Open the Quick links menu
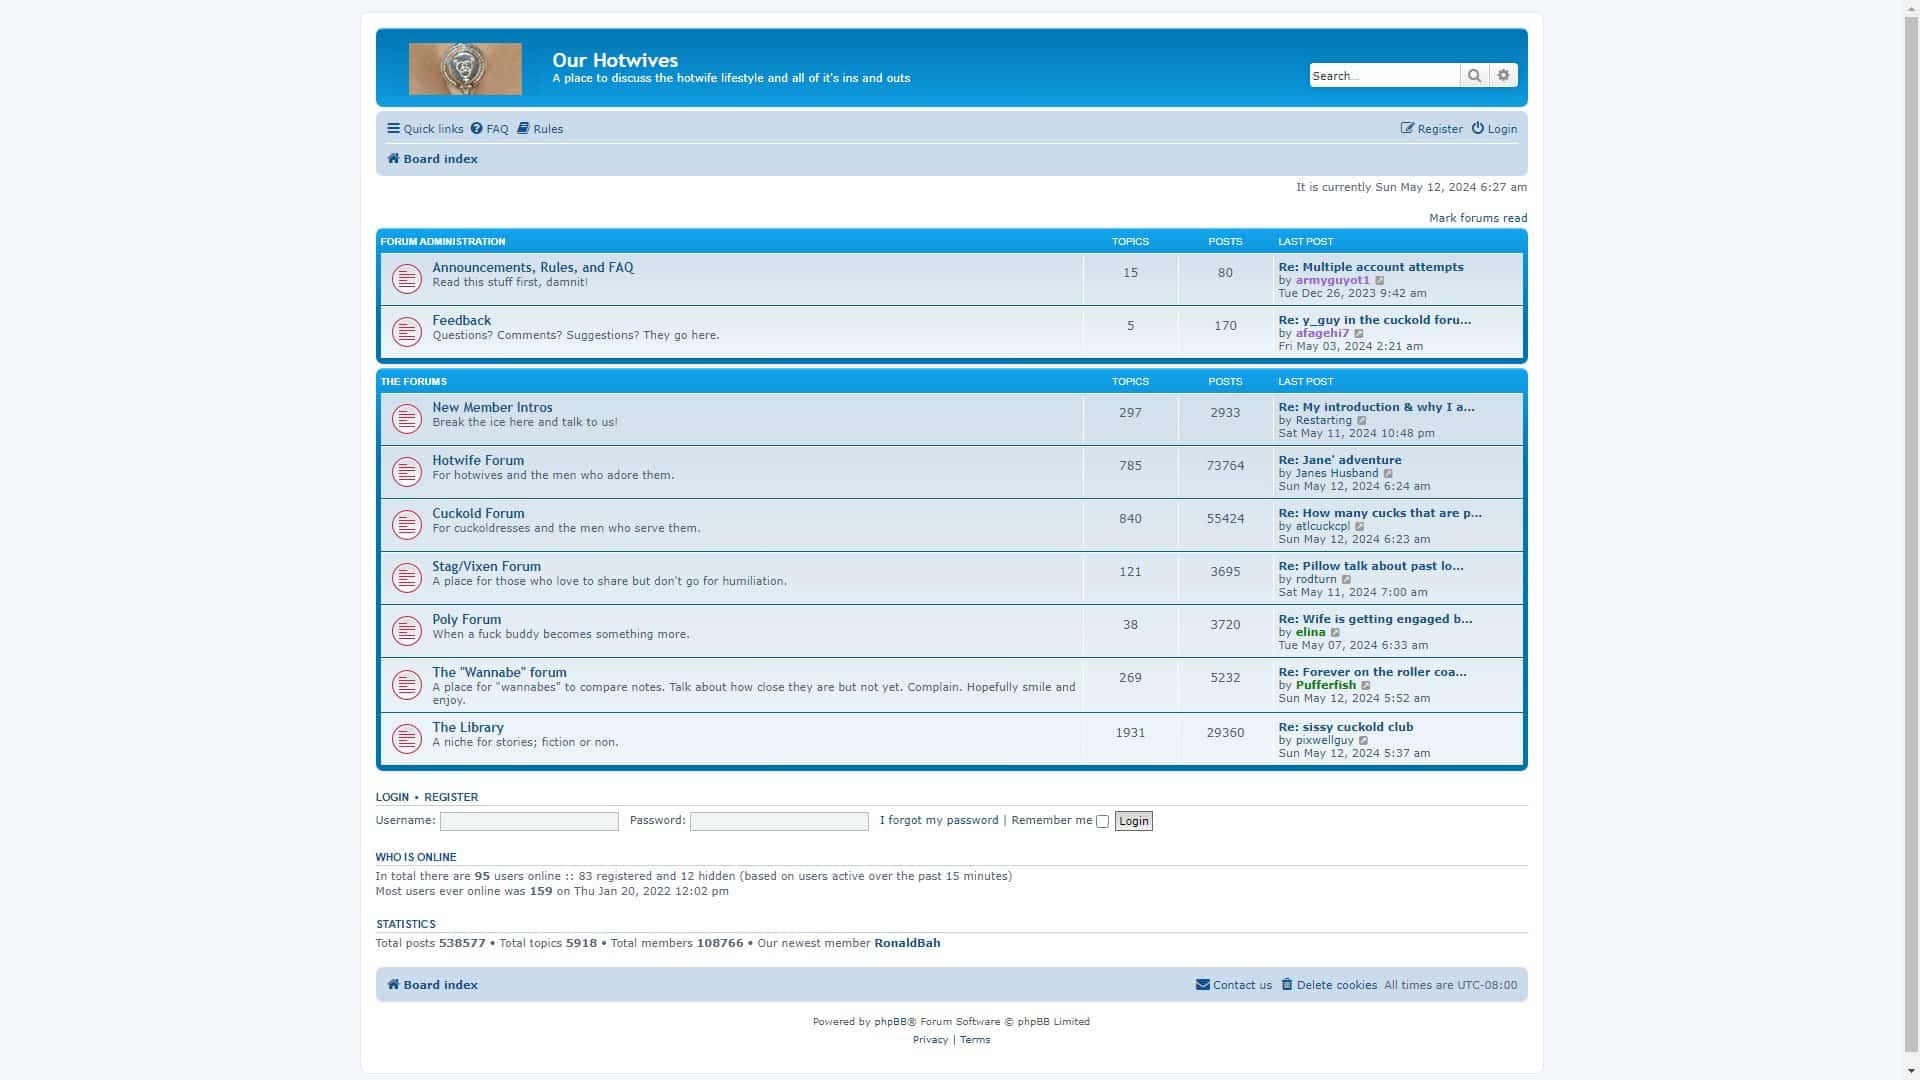This screenshot has width=1920, height=1080. click(424, 128)
